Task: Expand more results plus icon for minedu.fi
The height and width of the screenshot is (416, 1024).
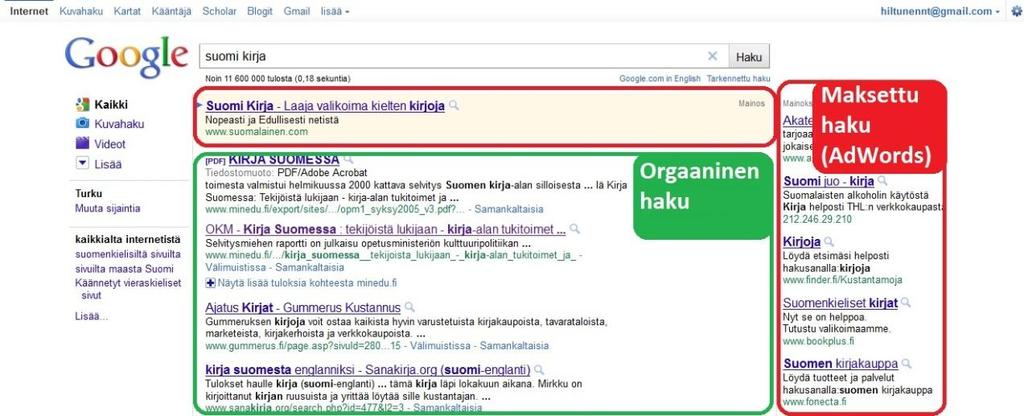Action: click(x=210, y=283)
